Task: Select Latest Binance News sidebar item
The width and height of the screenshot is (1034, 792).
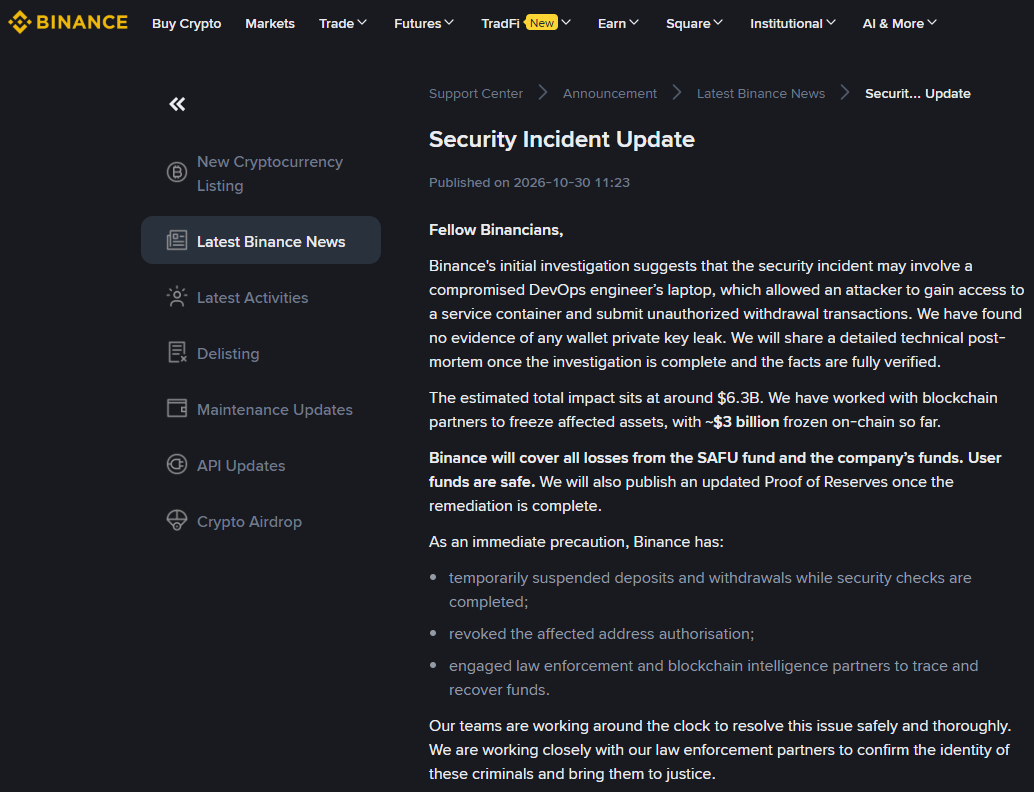Action: coord(261,240)
